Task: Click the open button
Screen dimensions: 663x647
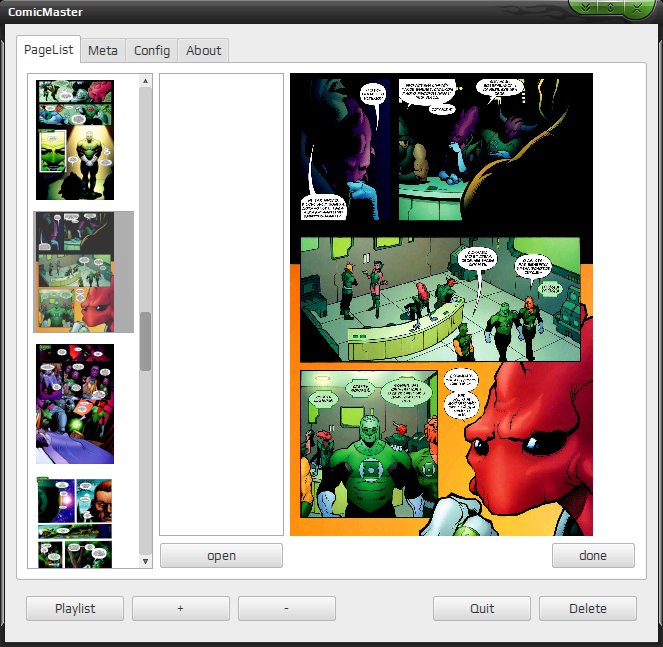Action: [221, 556]
